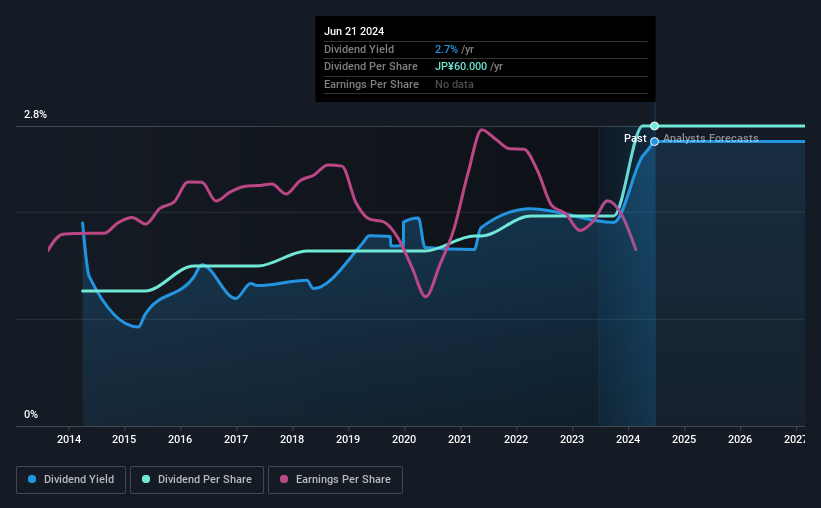Select the 2026 label on the x-axis
This screenshot has width=821, height=508.
click(740, 439)
